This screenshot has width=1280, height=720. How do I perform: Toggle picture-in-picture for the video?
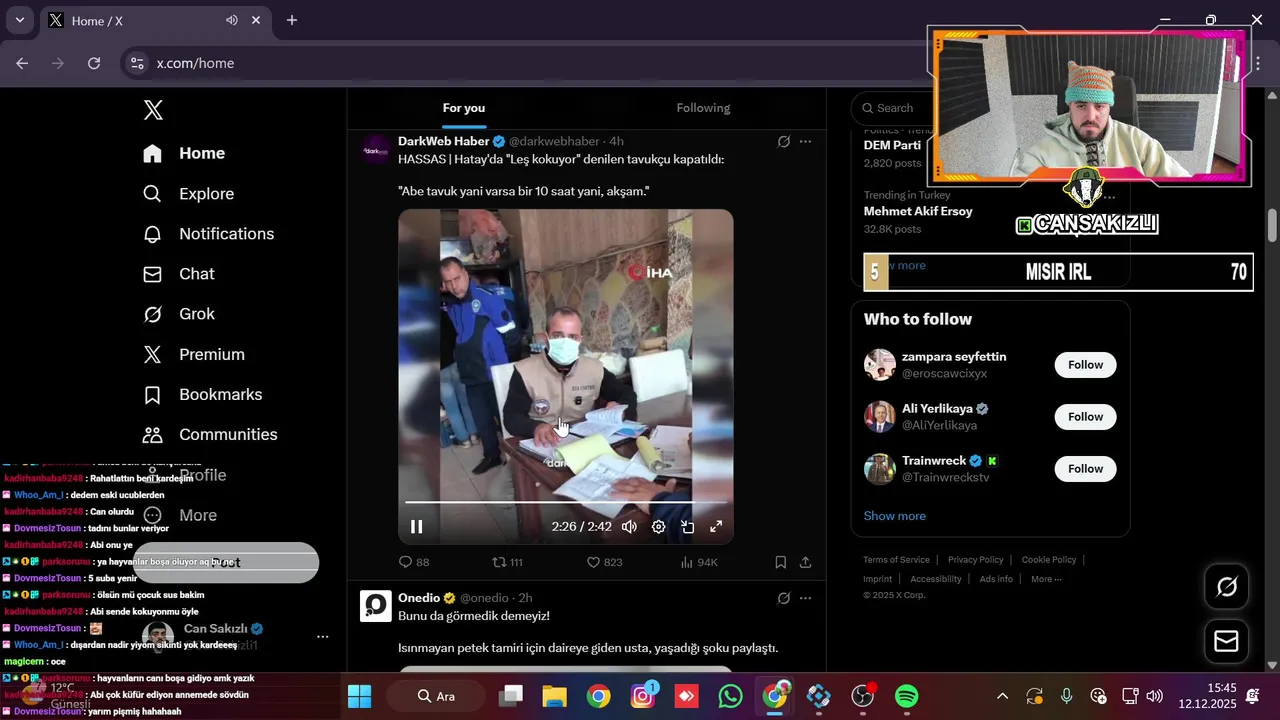[688, 527]
